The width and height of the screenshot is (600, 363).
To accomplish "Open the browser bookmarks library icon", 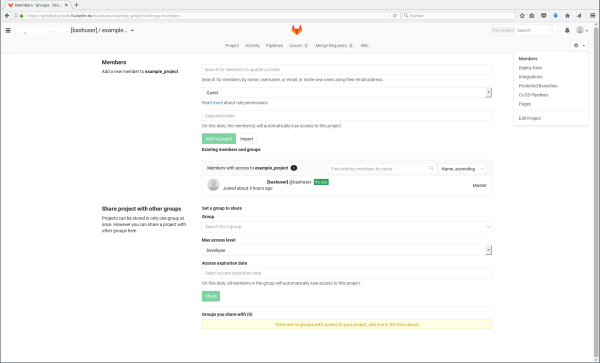I will pyautogui.click(x=532, y=16).
